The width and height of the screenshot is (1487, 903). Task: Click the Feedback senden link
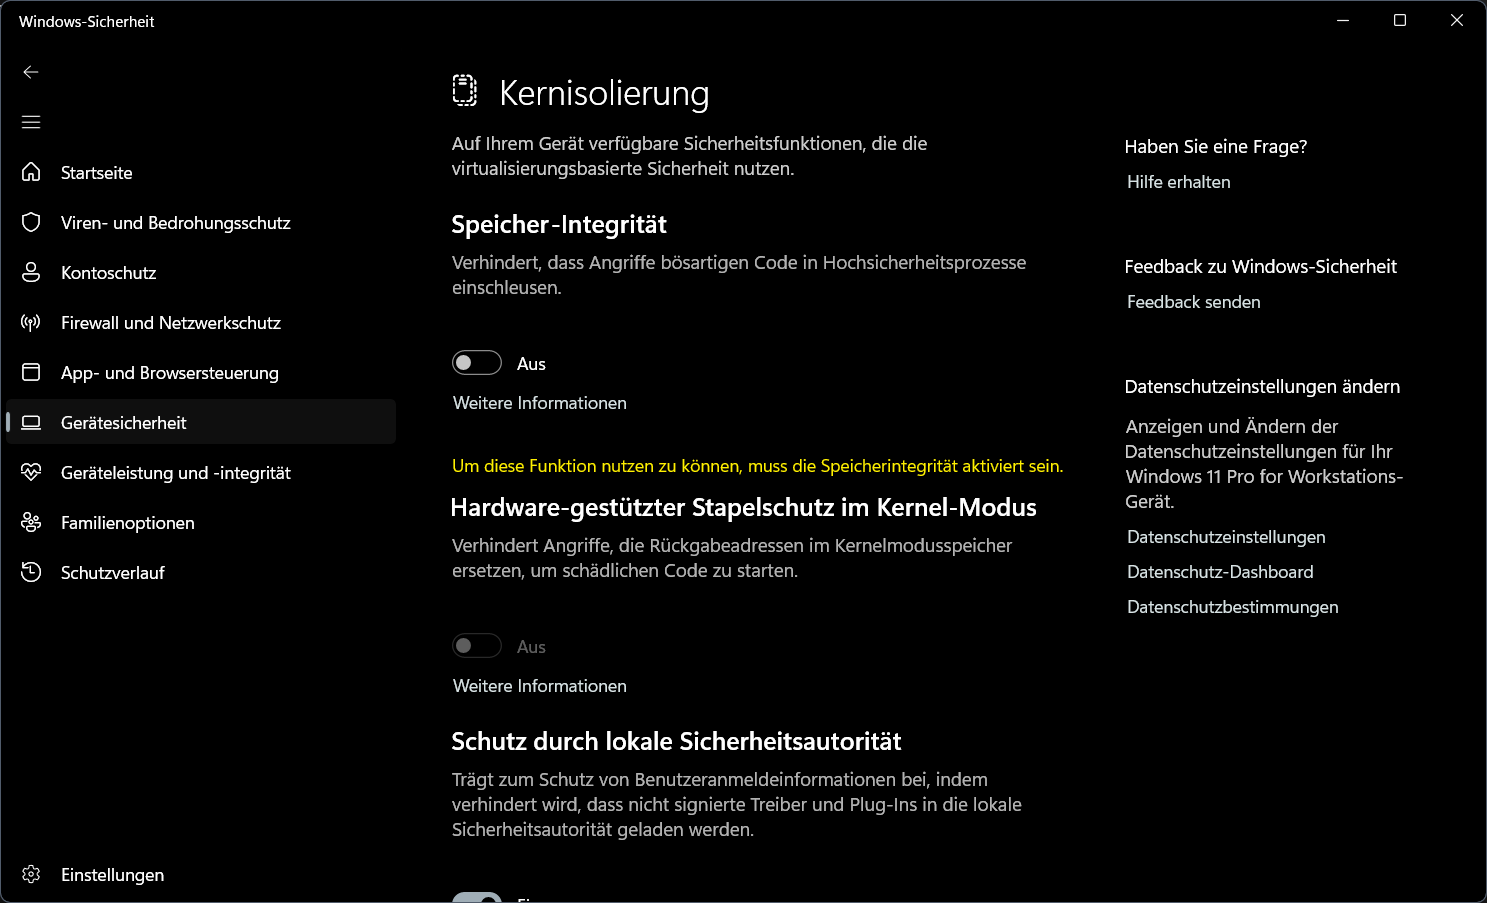click(1193, 302)
